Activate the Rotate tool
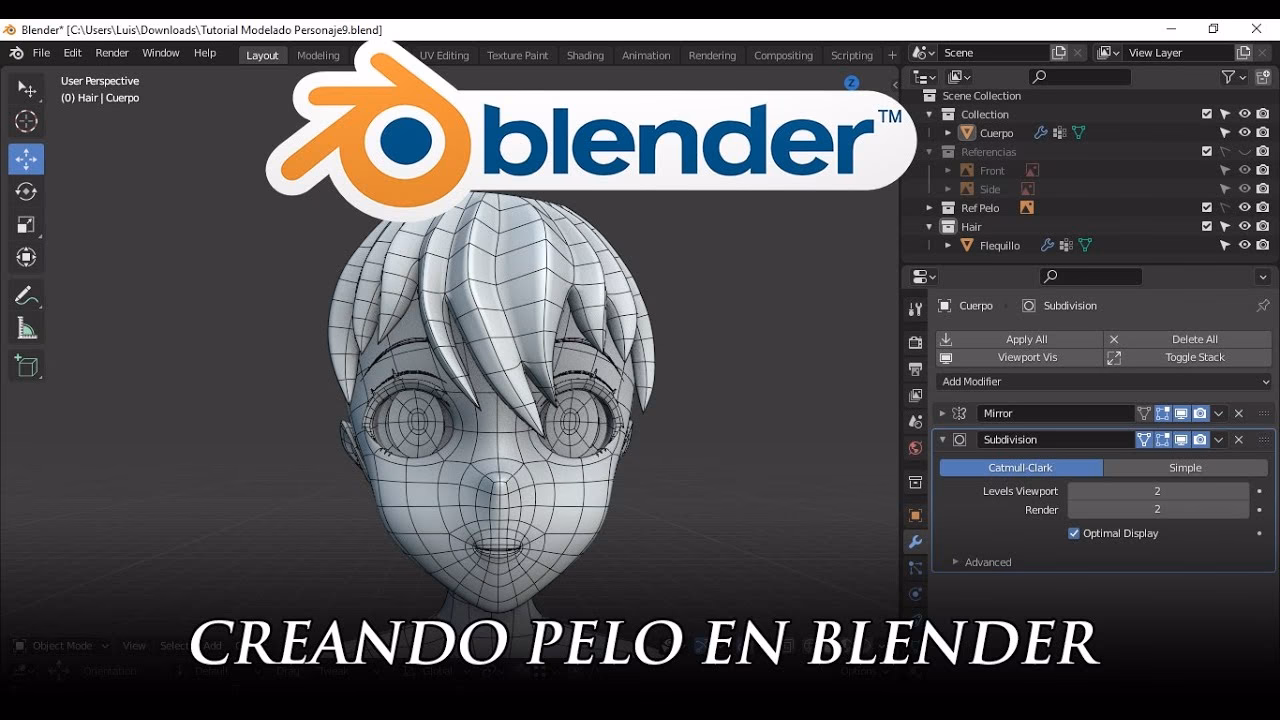This screenshot has height=720, width=1280. tap(26, 189)
